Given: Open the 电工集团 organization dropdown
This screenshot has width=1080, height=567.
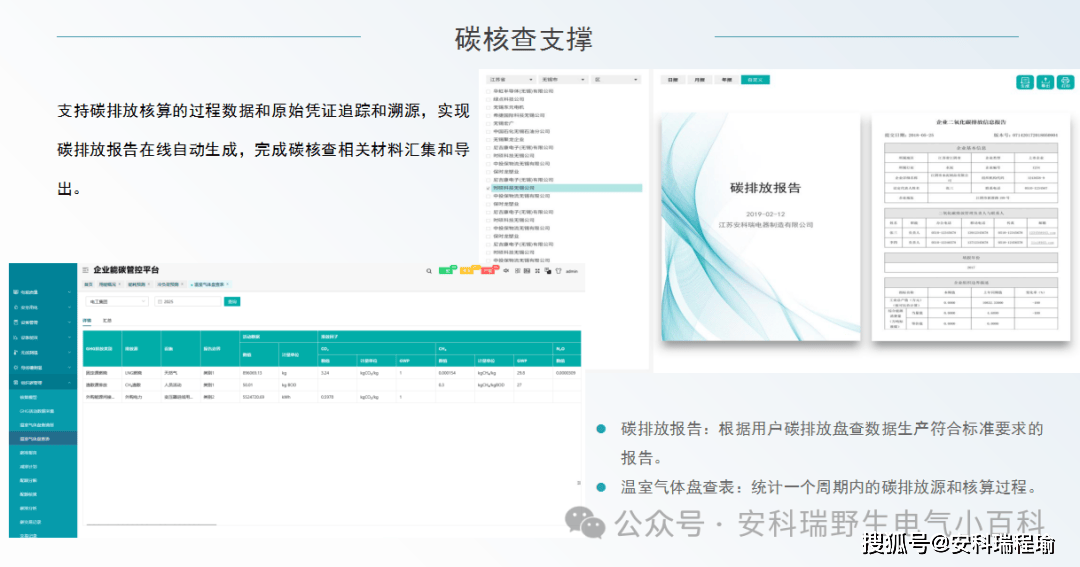Looking at the screenshot, I should click(x=117, y=302).
